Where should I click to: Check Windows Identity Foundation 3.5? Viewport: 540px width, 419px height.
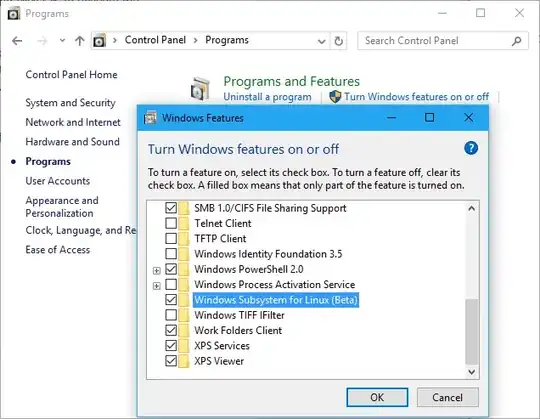click(x=171, y=254)
